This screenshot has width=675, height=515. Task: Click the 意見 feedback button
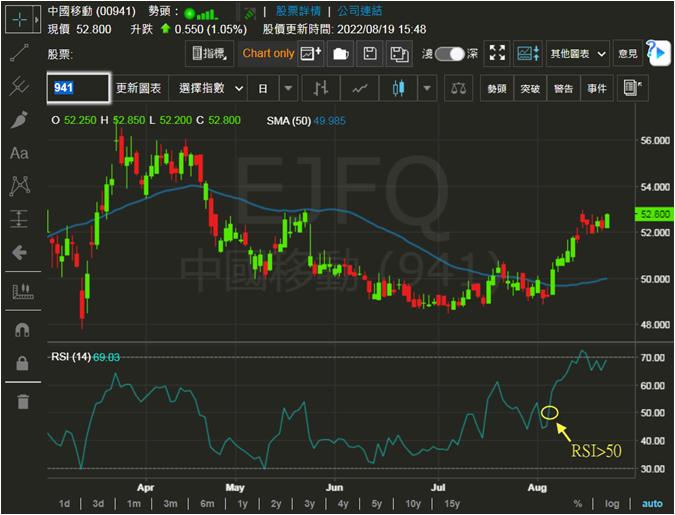628,53
